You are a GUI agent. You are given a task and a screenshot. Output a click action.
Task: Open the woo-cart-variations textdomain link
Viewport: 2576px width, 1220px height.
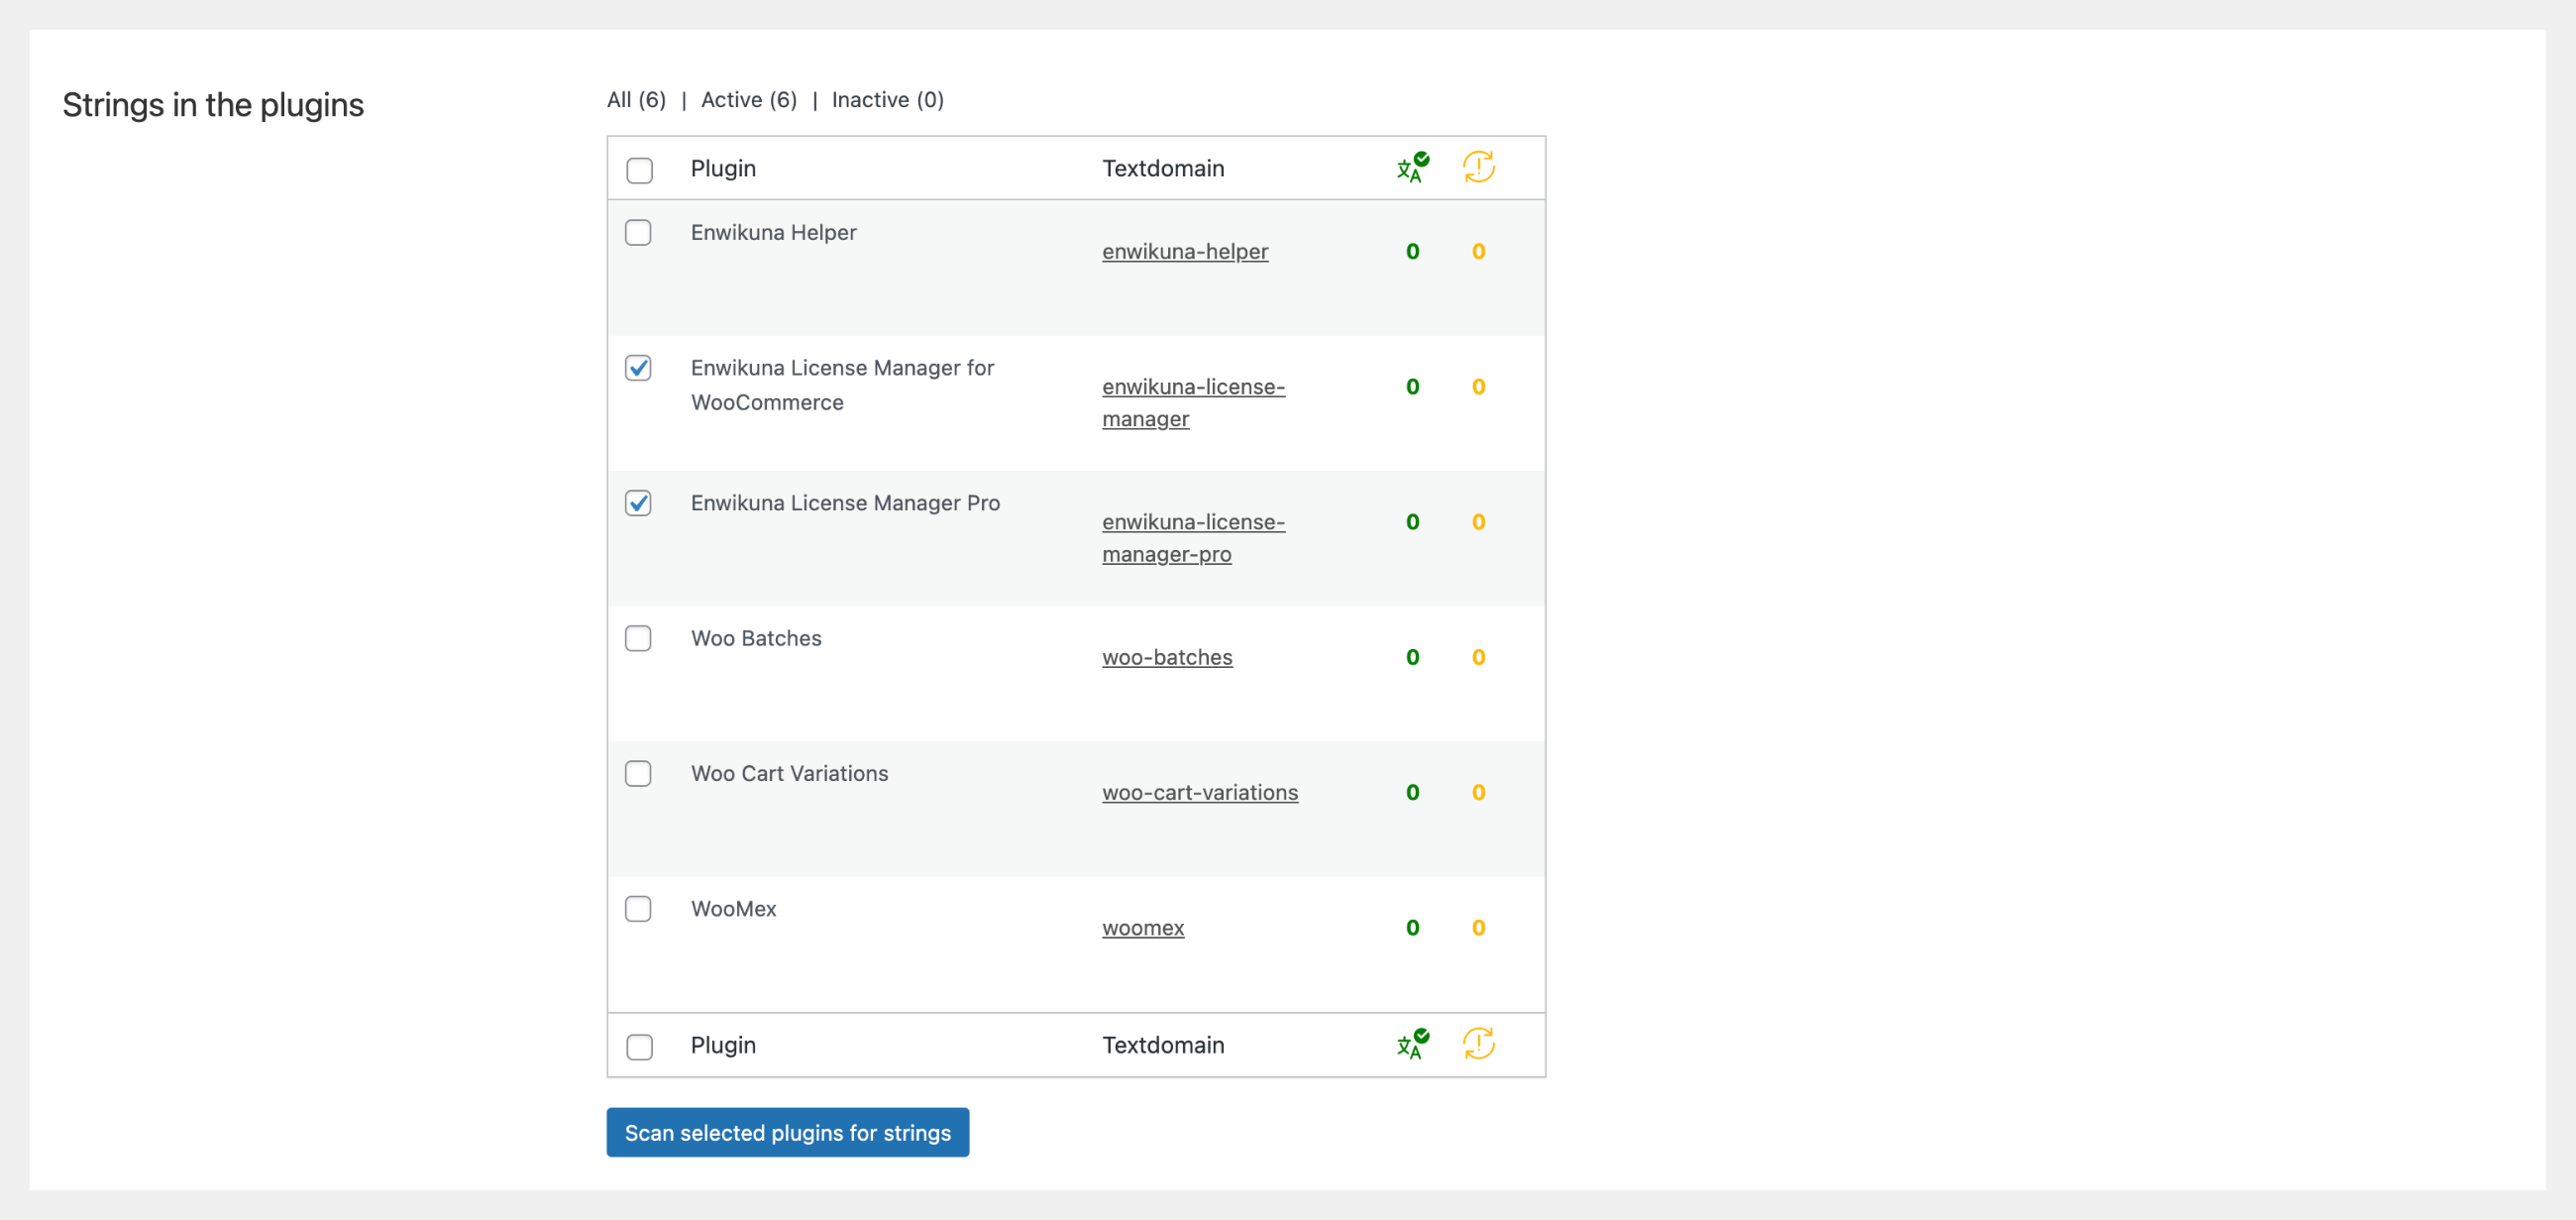[x=1200, y=792]
